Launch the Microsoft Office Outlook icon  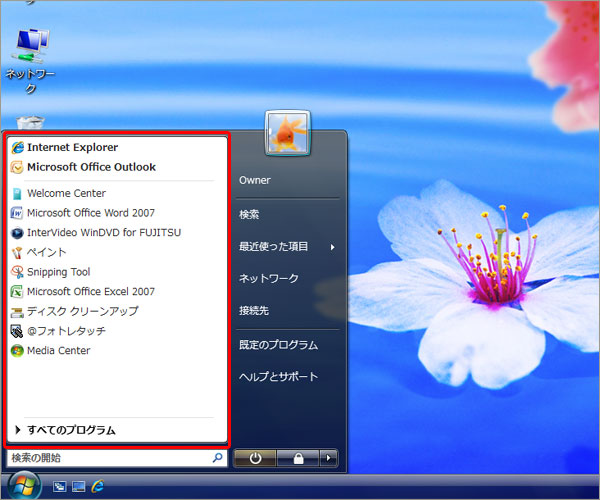[x=17, y=167]
